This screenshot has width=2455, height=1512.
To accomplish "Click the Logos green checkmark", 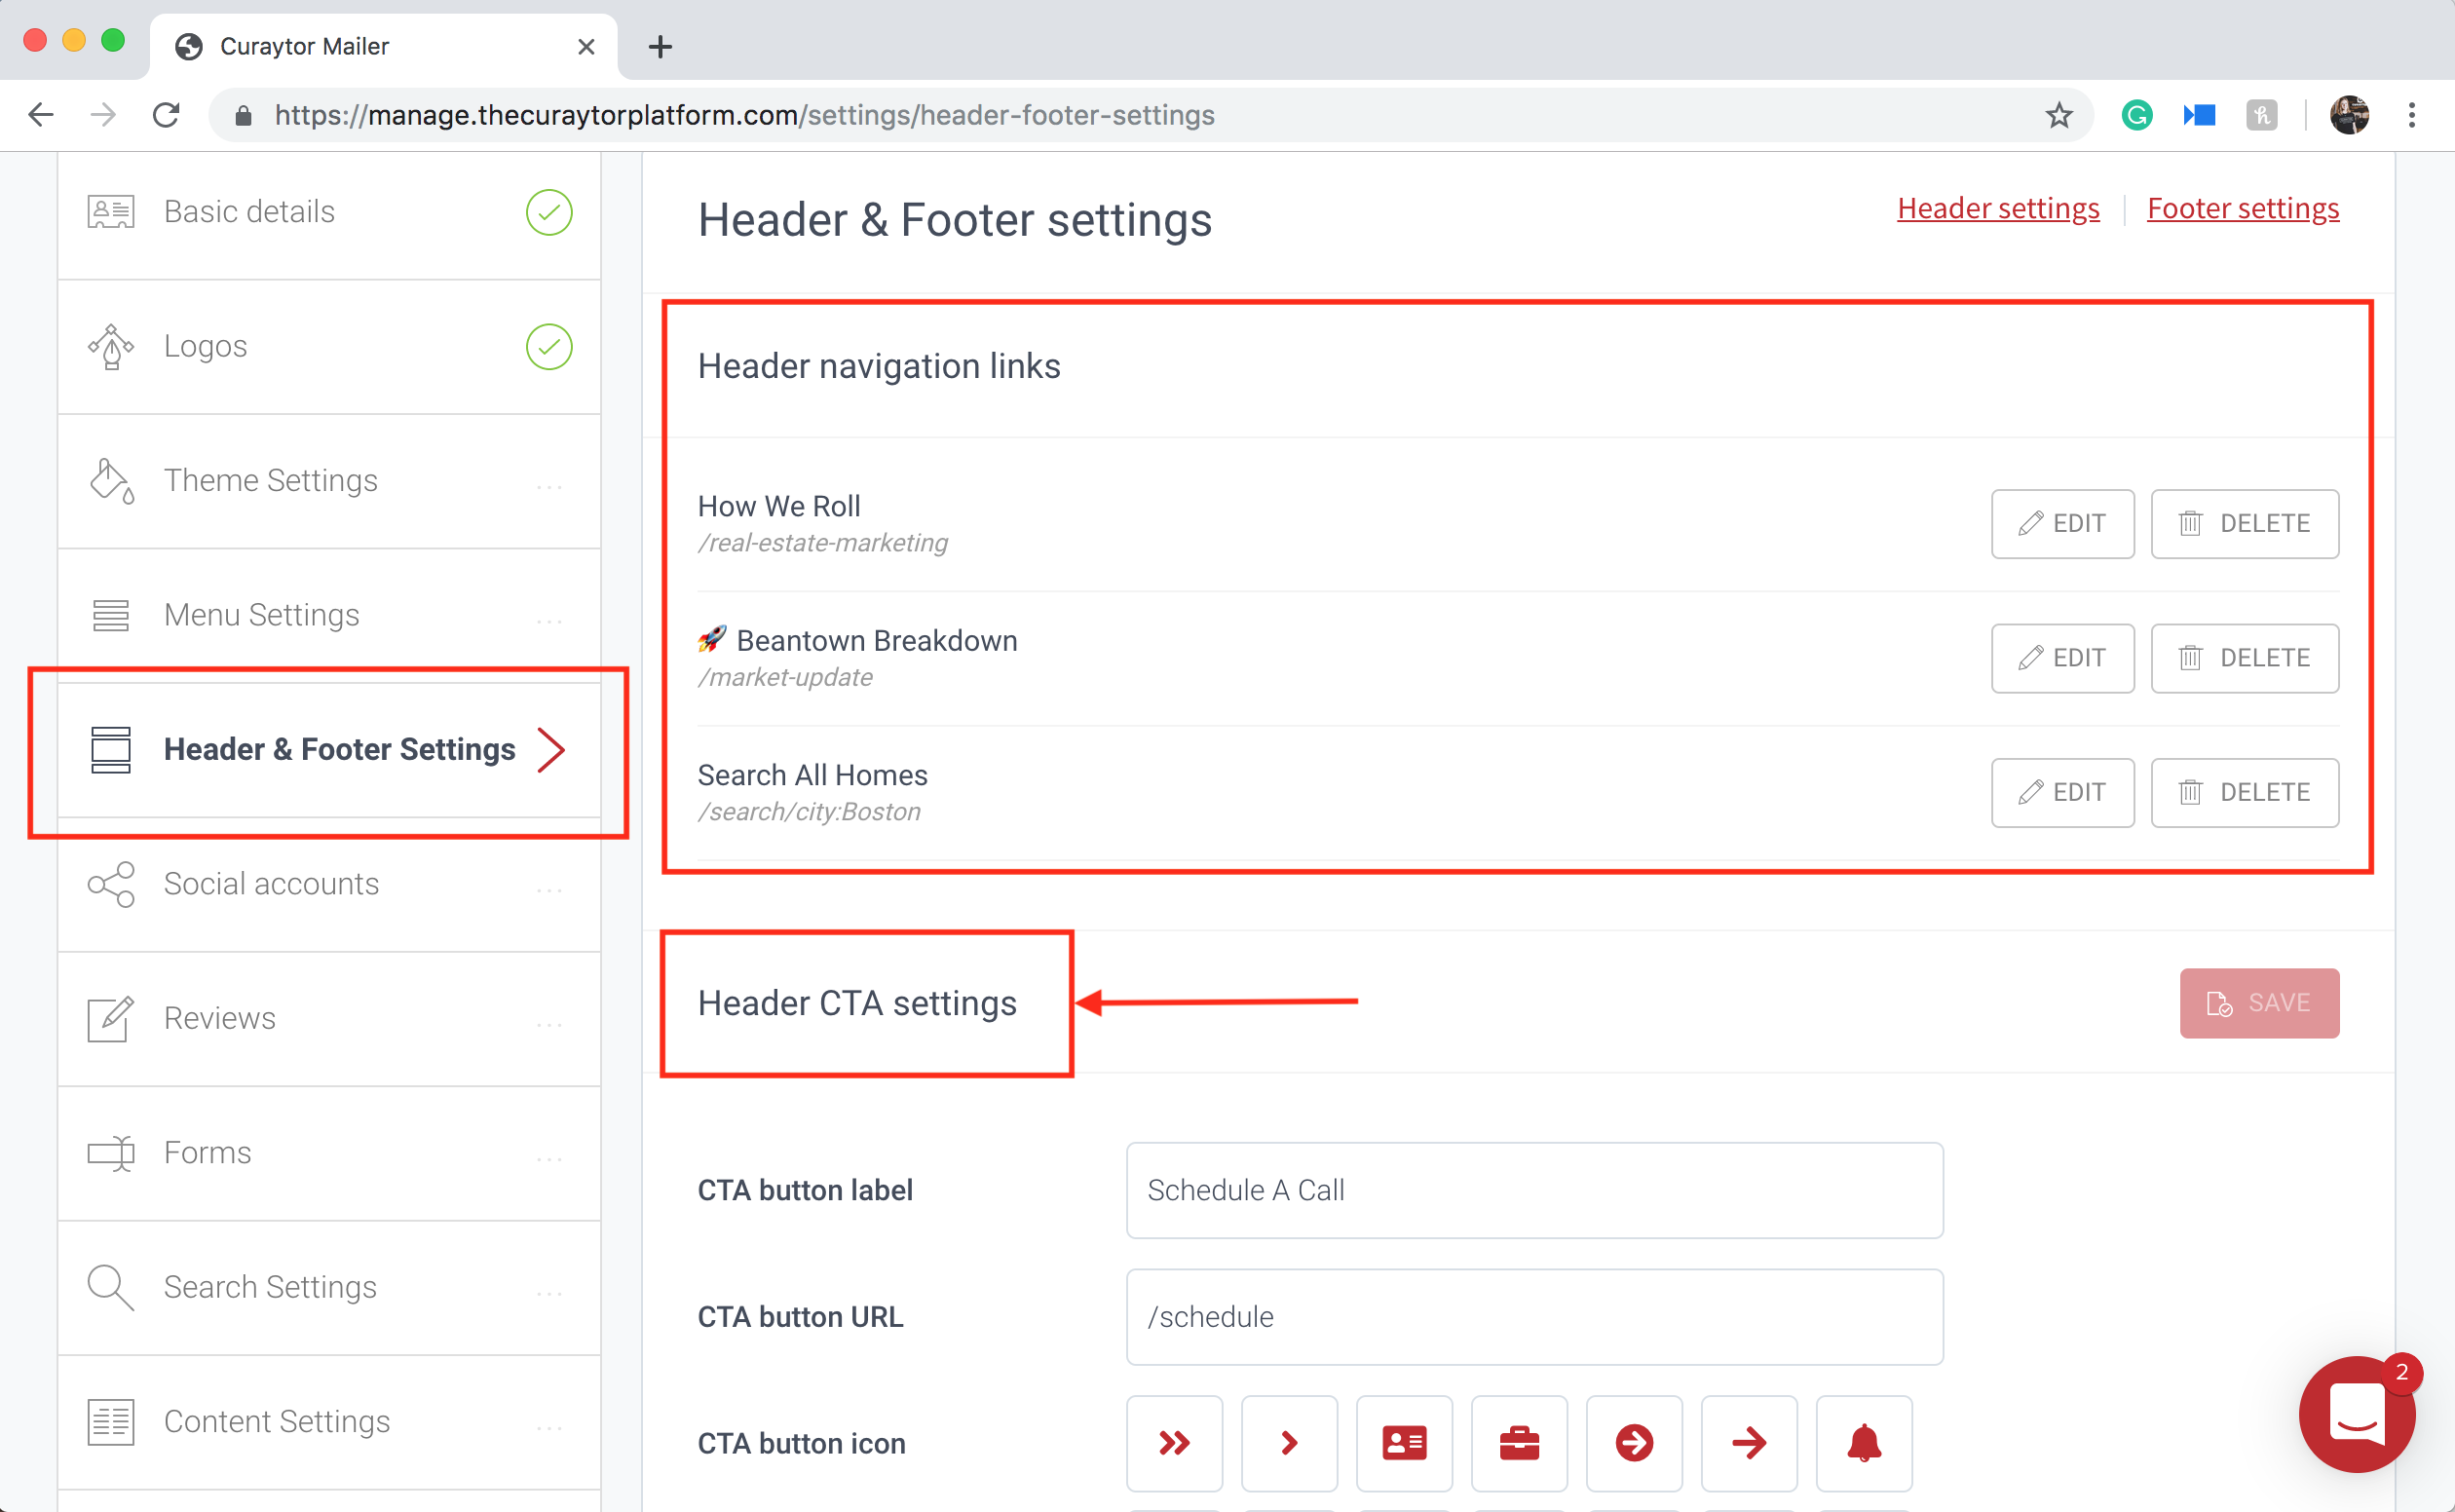I will pyautogui.click(x=549, y=346).
